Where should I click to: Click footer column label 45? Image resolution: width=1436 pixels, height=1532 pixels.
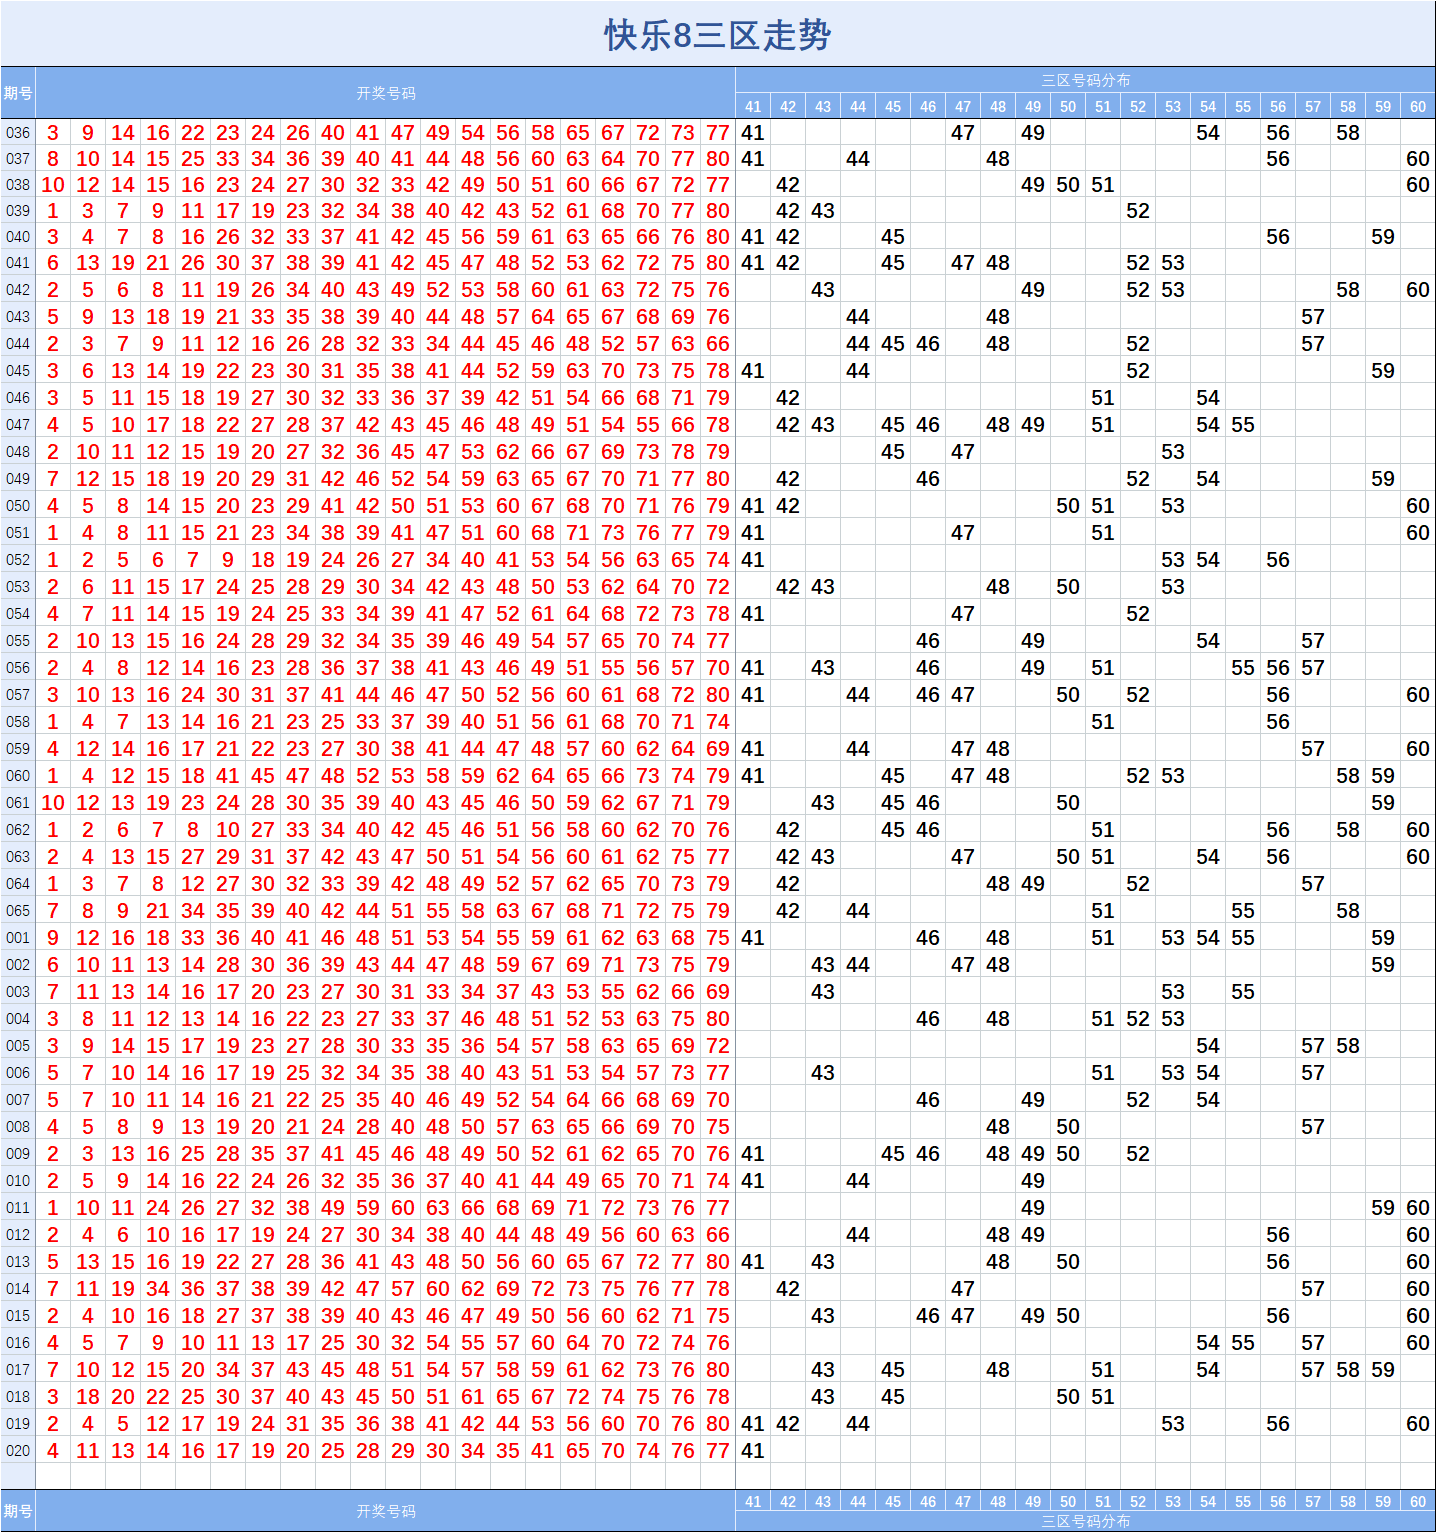[893, 1501]
